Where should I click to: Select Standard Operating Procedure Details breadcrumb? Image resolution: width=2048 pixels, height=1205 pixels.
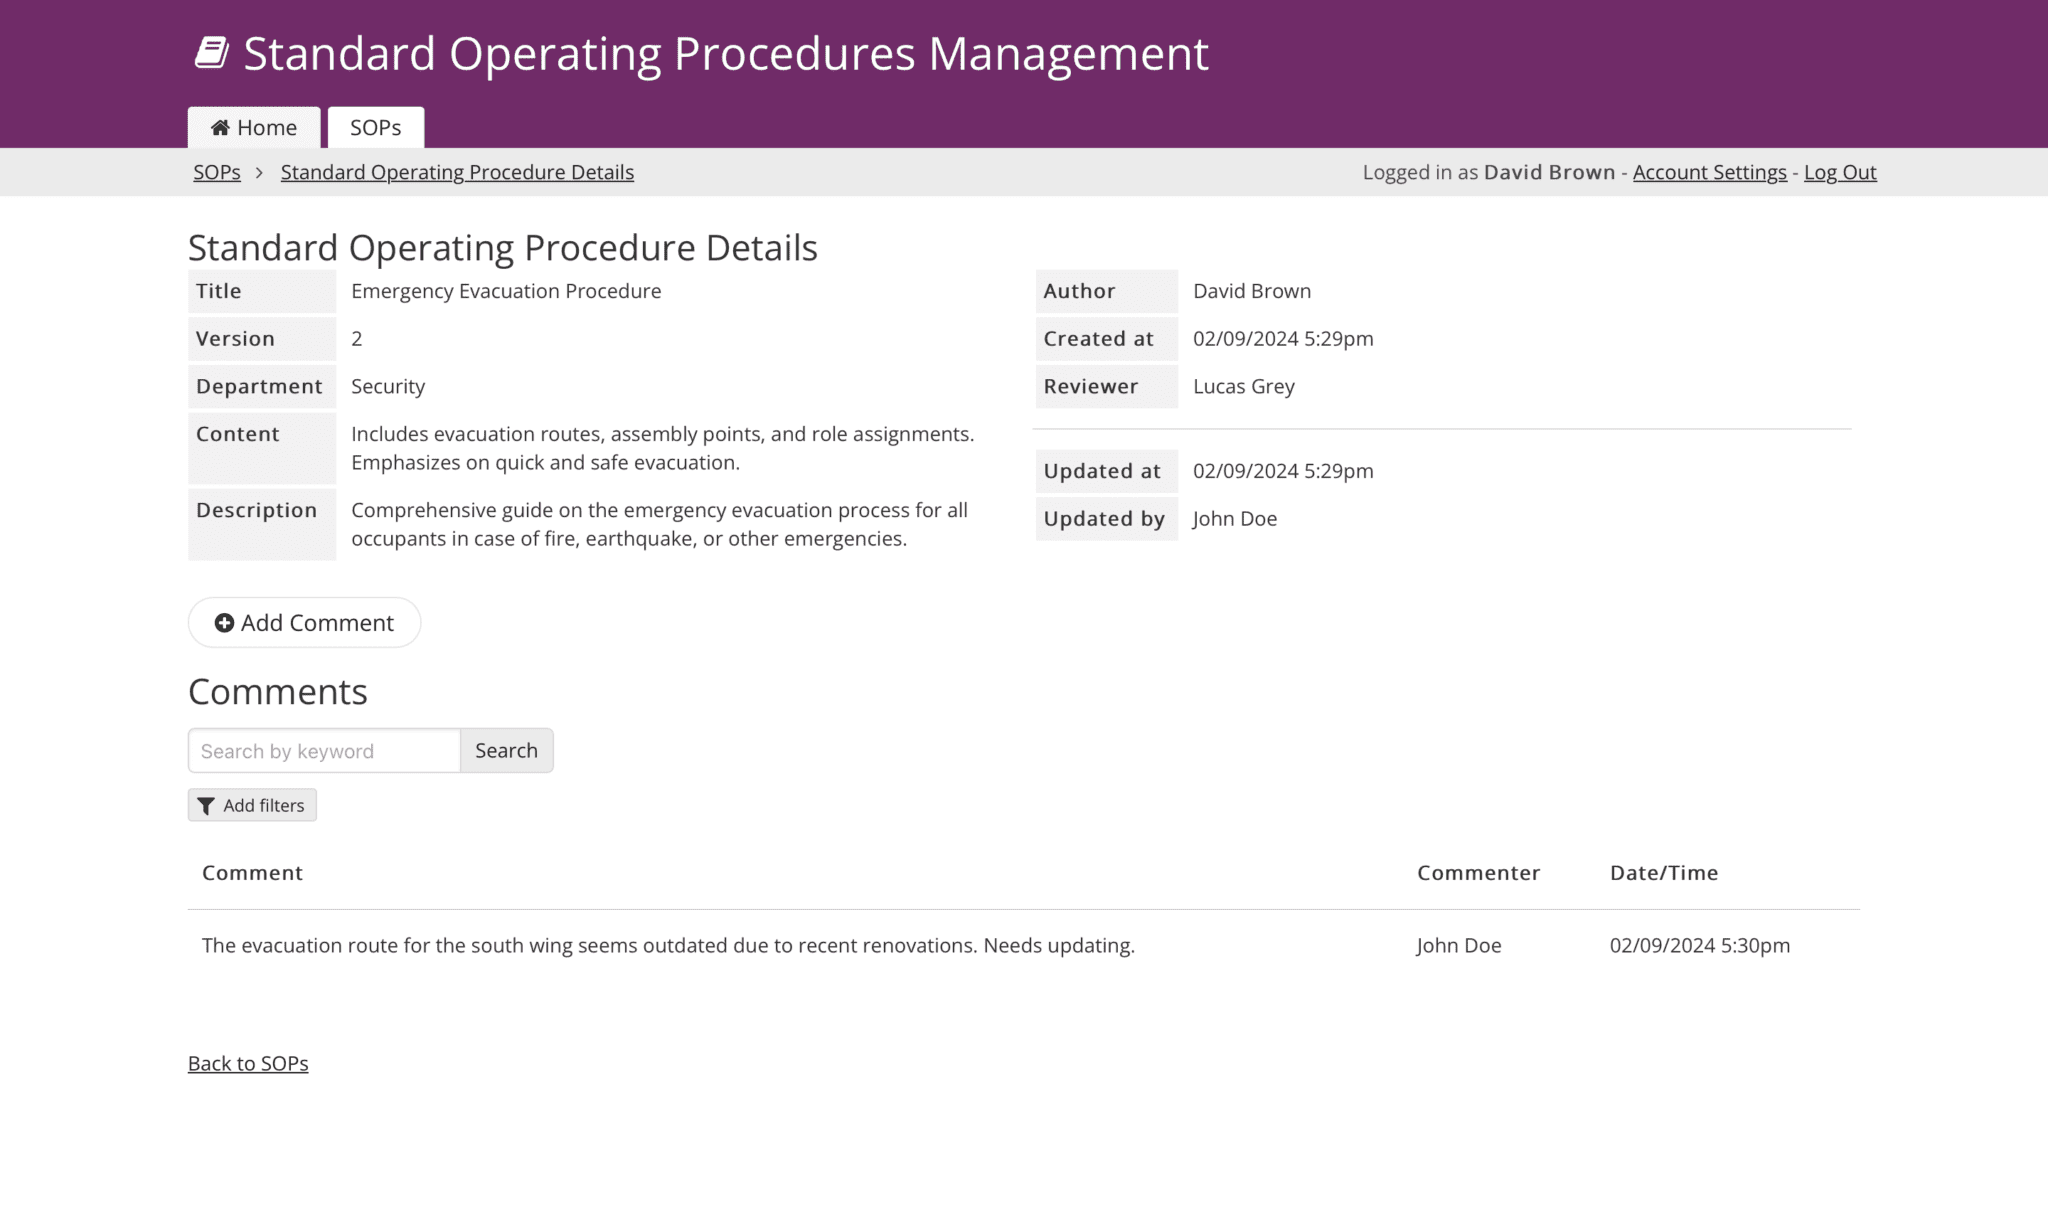click(x=457, y=172)
